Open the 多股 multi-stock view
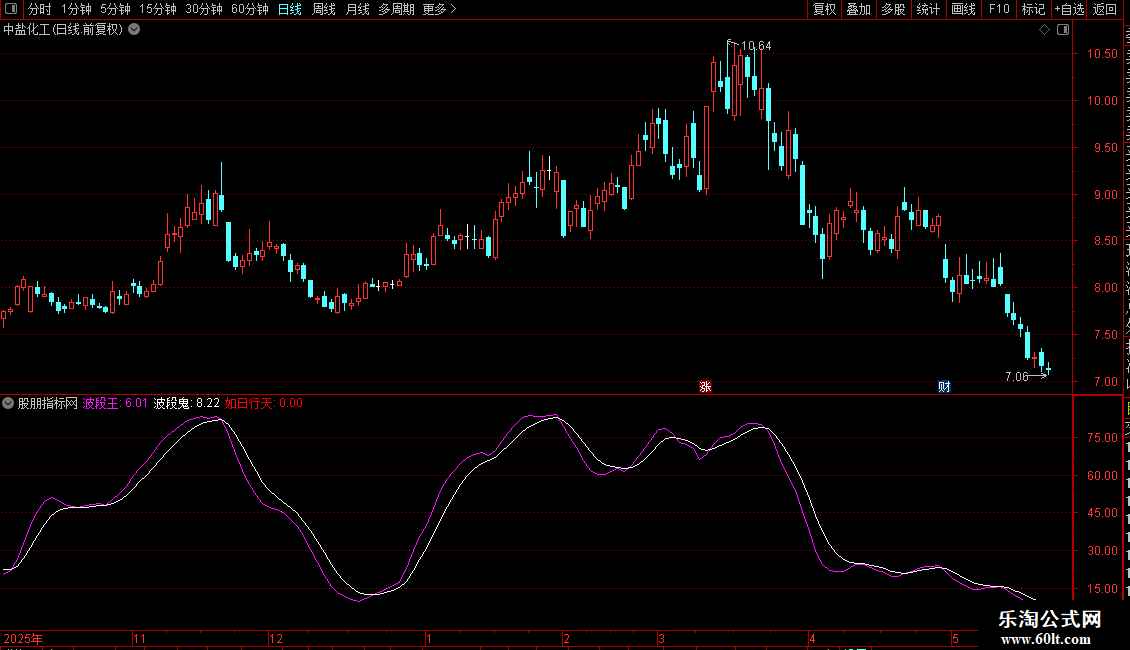 click(893, 9)
